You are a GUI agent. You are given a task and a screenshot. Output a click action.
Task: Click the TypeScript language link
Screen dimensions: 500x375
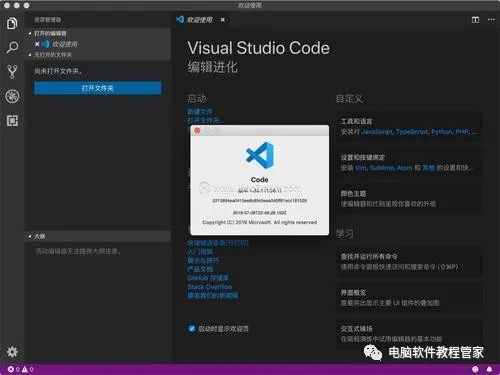pyautogui.click(x=412, y=132)
